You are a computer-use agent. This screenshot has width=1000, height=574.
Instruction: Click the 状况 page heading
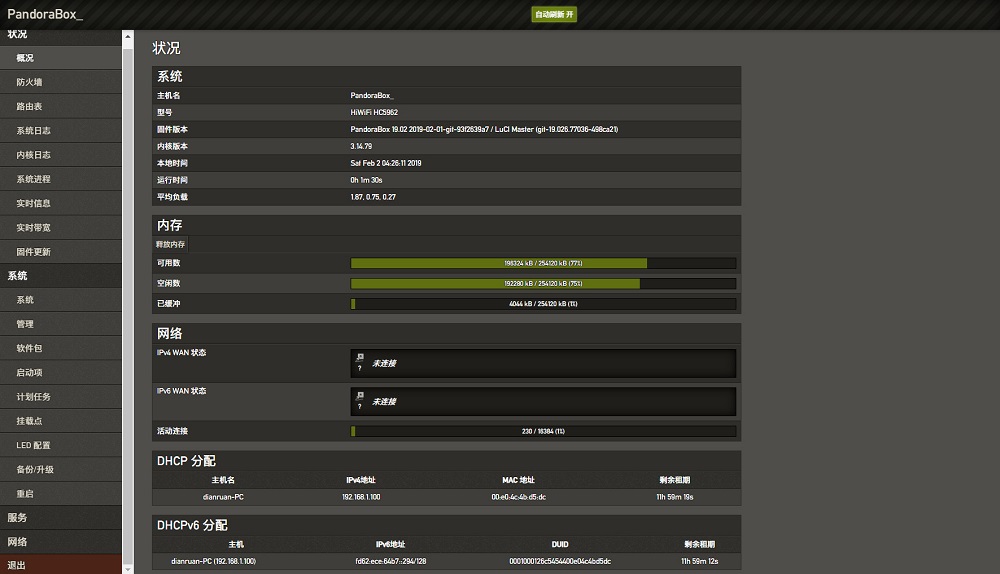(x=166, y=48)
